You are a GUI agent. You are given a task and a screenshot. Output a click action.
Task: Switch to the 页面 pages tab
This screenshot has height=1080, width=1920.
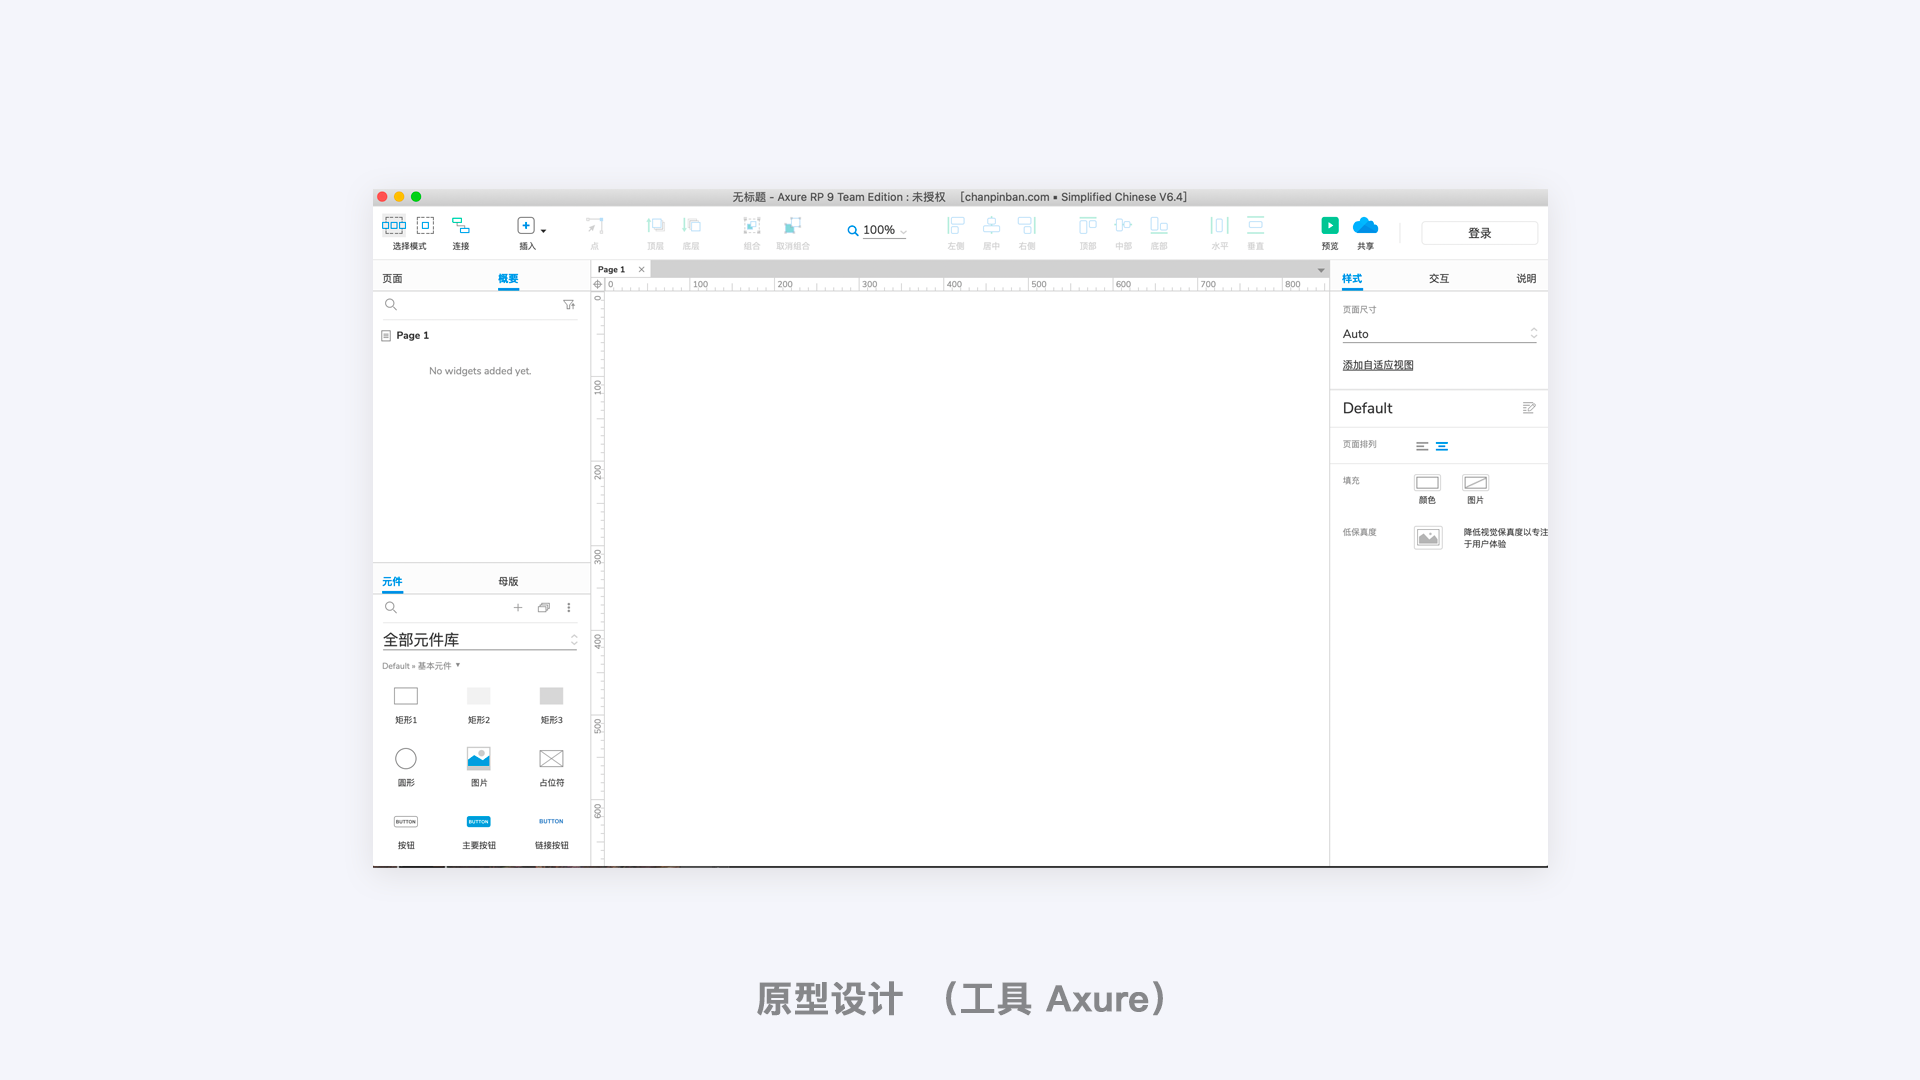(x=392, y=279)
